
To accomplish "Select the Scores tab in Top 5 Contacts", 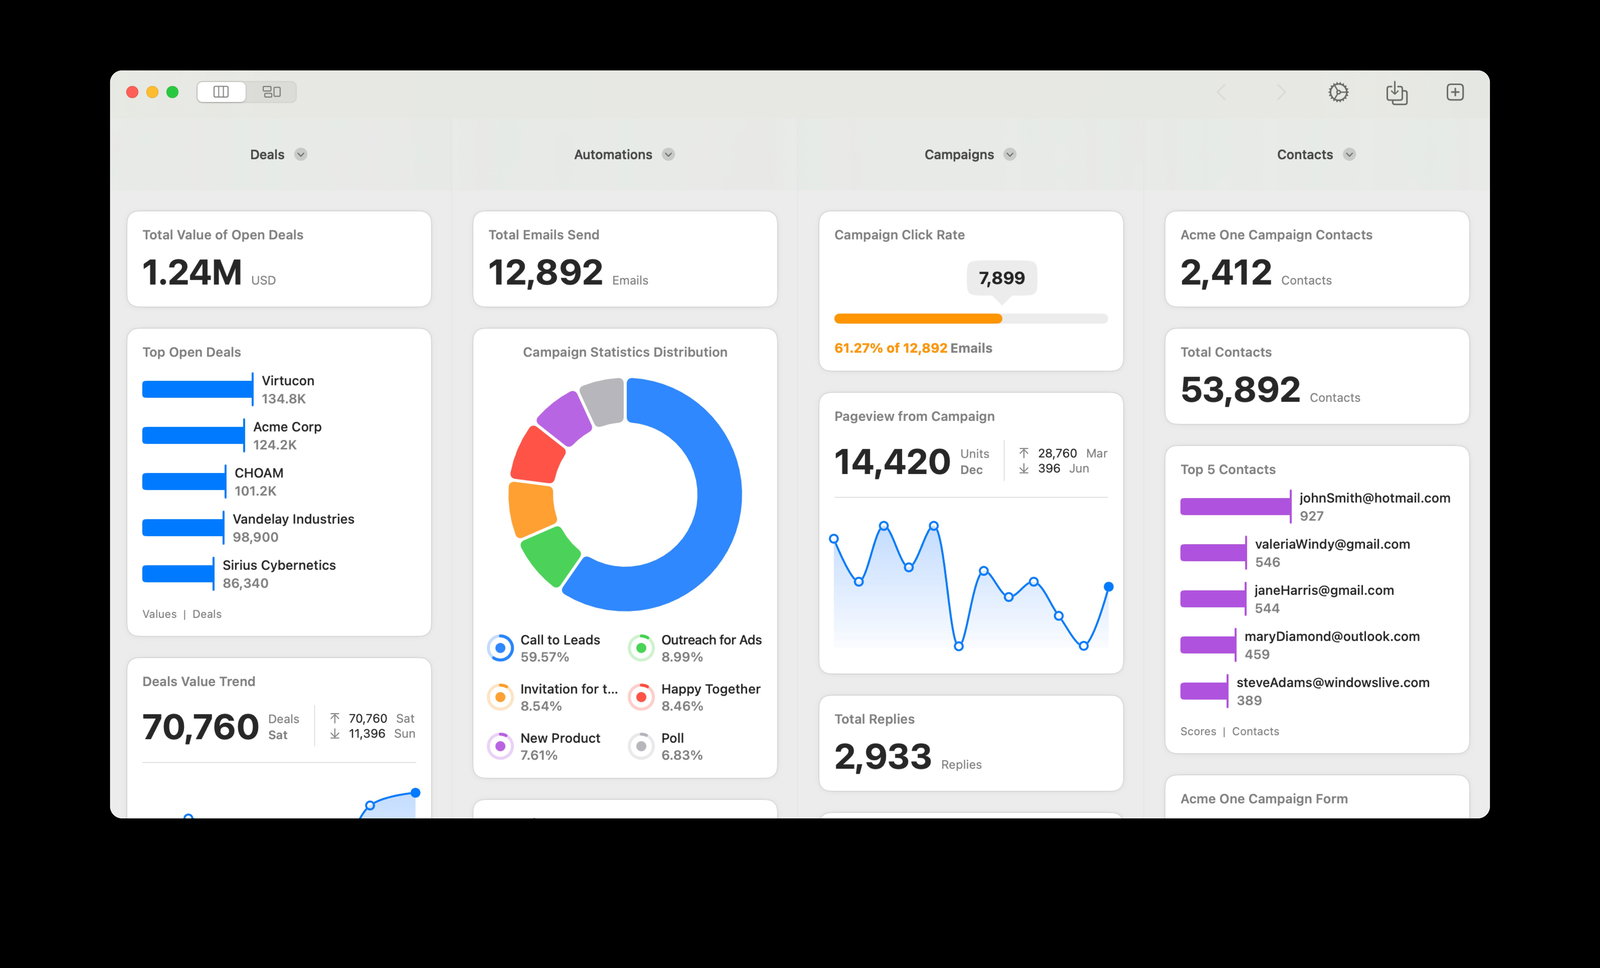I will (x=1198, y=731).
